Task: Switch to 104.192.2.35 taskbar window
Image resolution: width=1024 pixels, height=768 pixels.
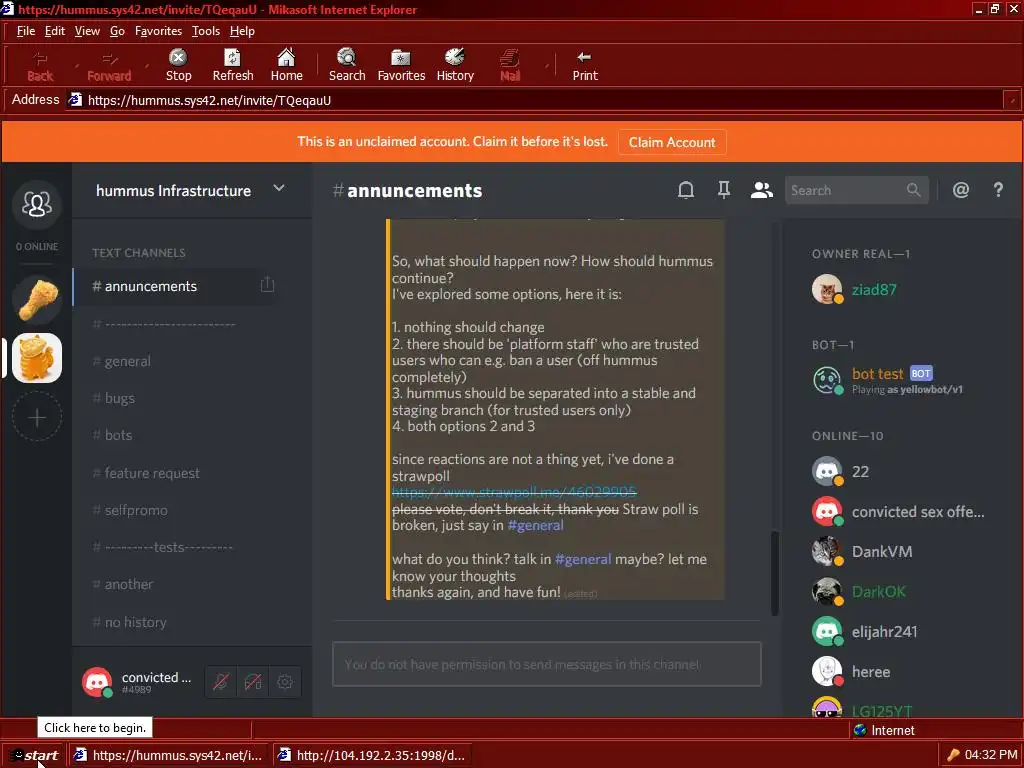Action: pos(372,755)
